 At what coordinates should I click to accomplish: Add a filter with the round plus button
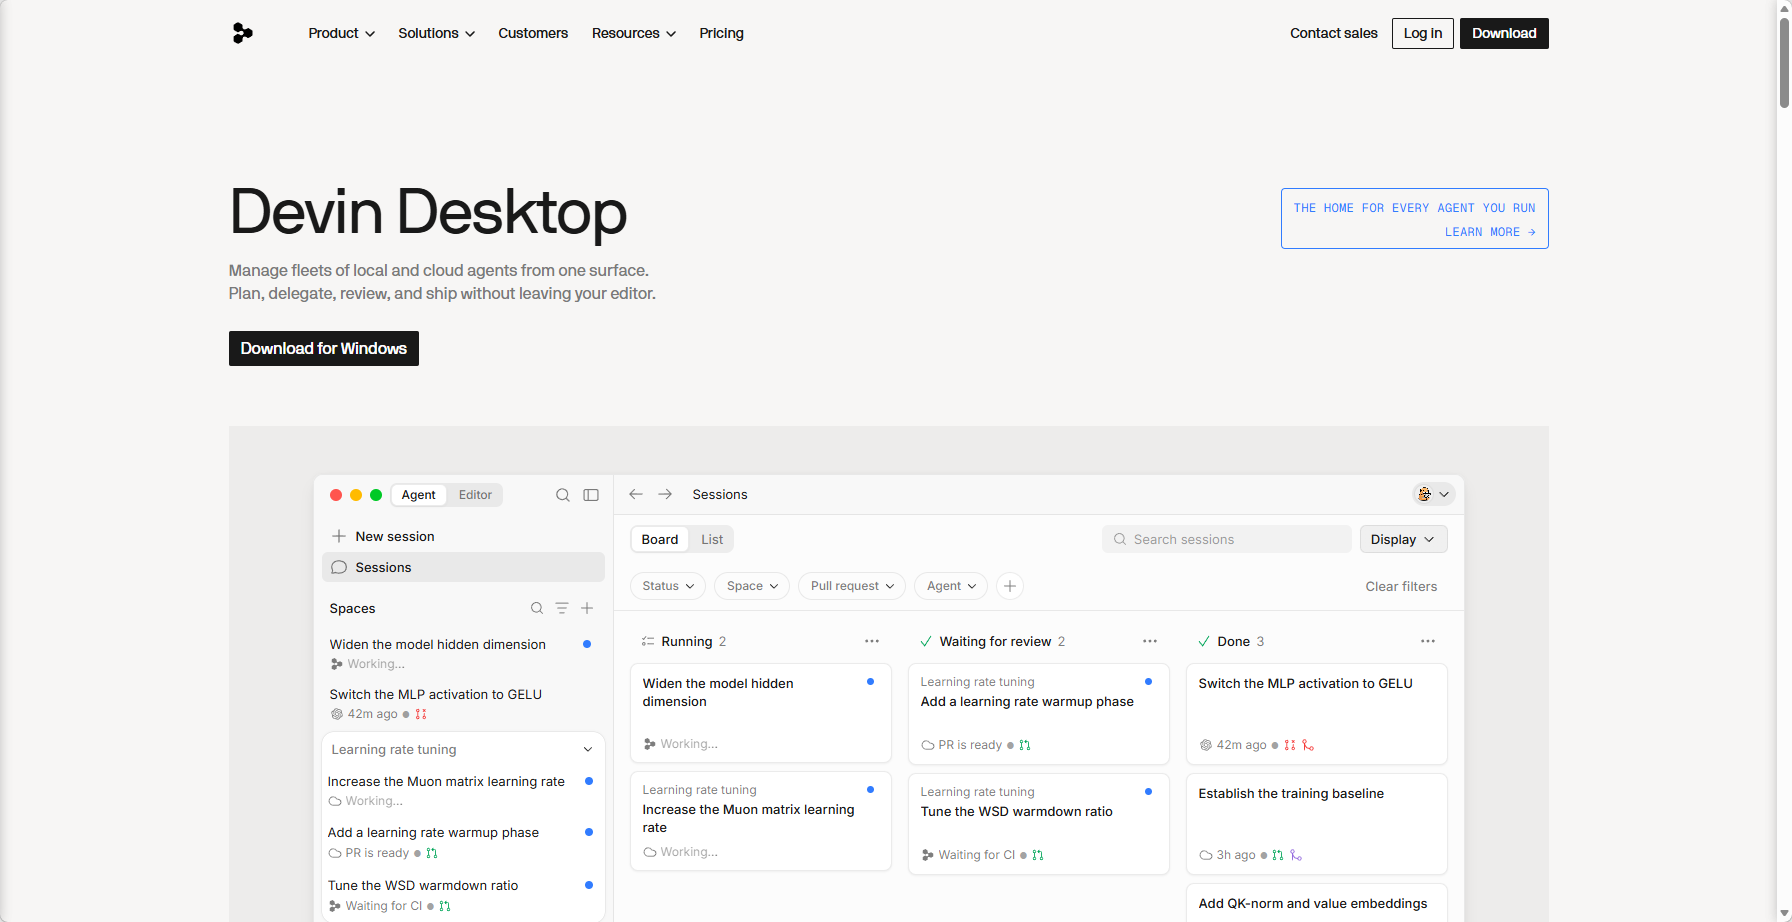point(1010,586)
